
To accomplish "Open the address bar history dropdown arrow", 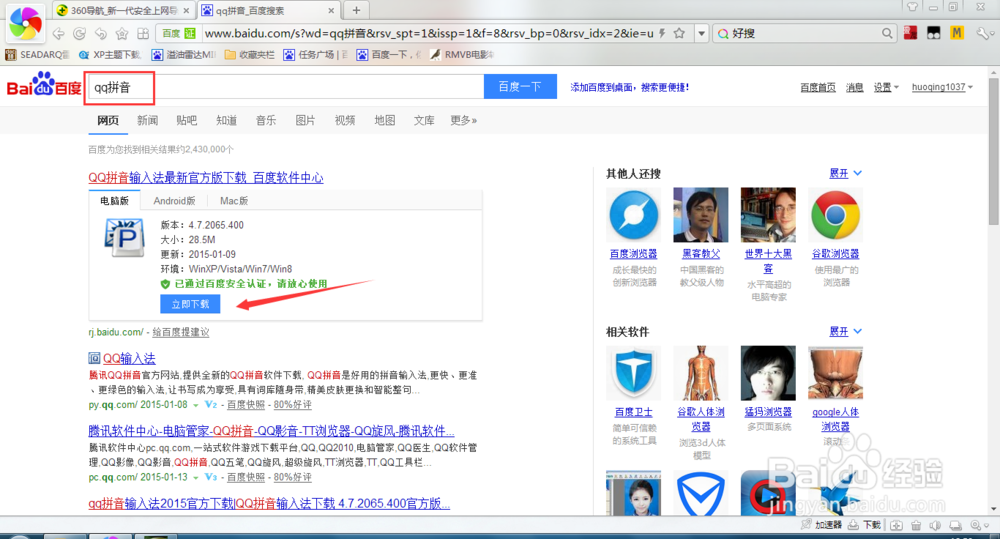I will pyautogui.click(x=702, y=33).
